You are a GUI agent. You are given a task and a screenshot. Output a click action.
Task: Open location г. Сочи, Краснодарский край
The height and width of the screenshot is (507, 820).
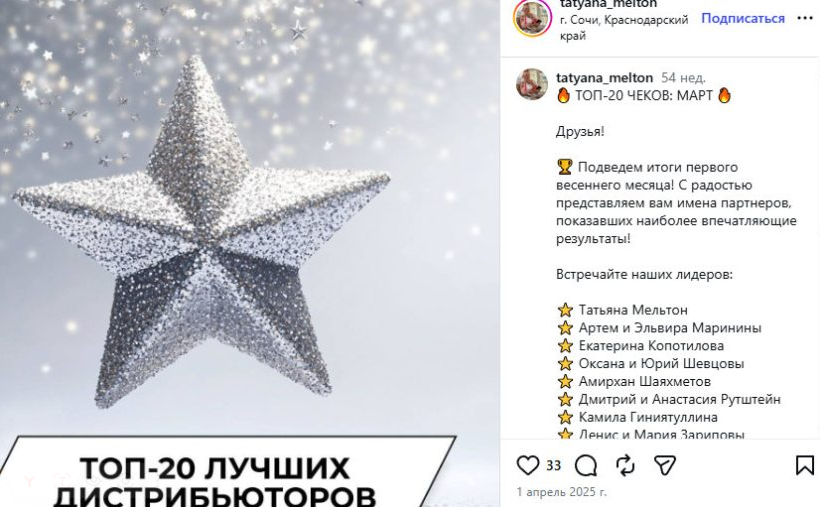point(623,28)
